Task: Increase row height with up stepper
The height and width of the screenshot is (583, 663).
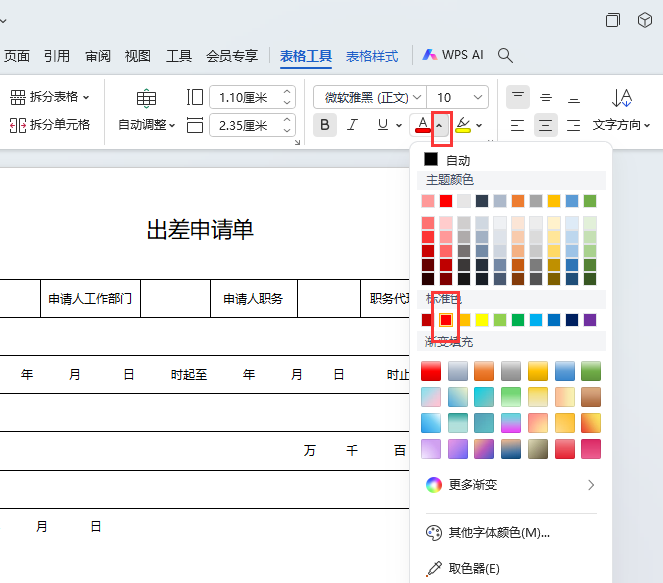Action: coord(287,92)
